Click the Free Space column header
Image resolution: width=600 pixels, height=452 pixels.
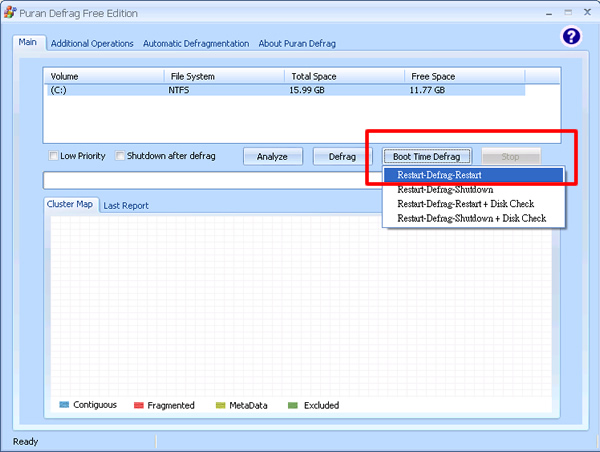pyautogui.click(x=465, y=77)
